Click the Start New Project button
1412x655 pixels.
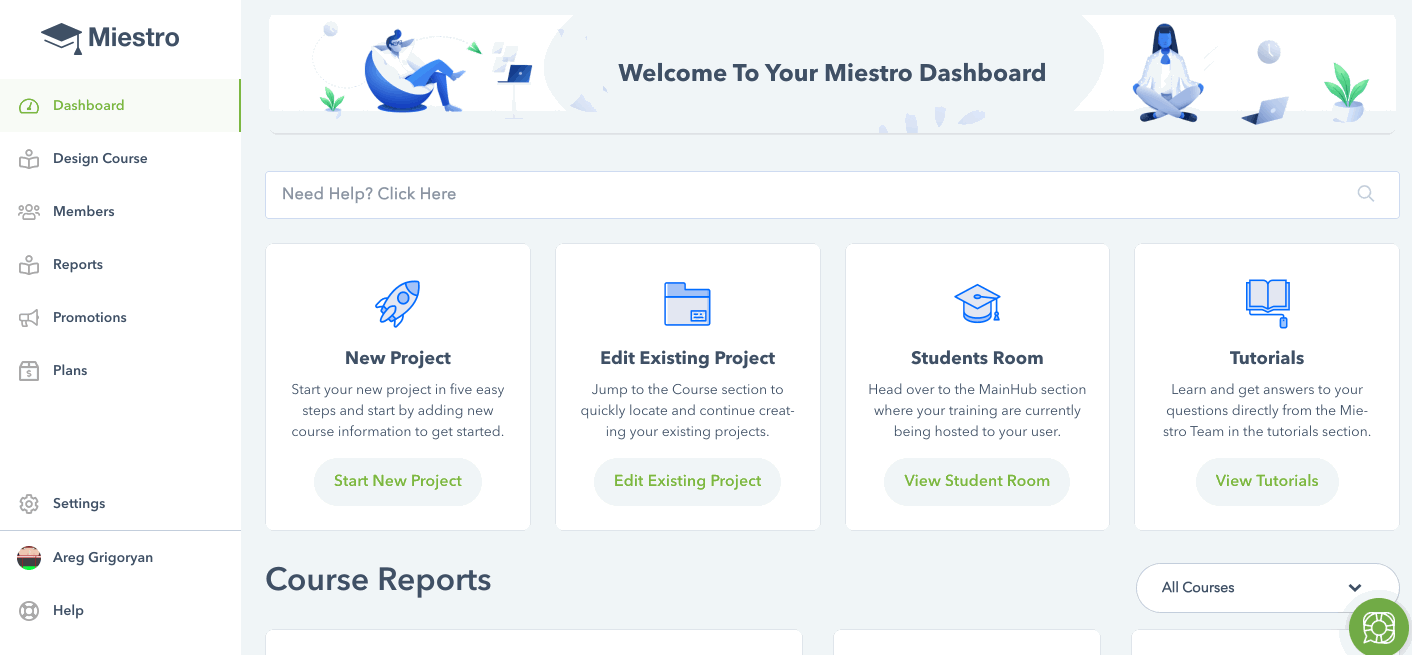(398, 482)
